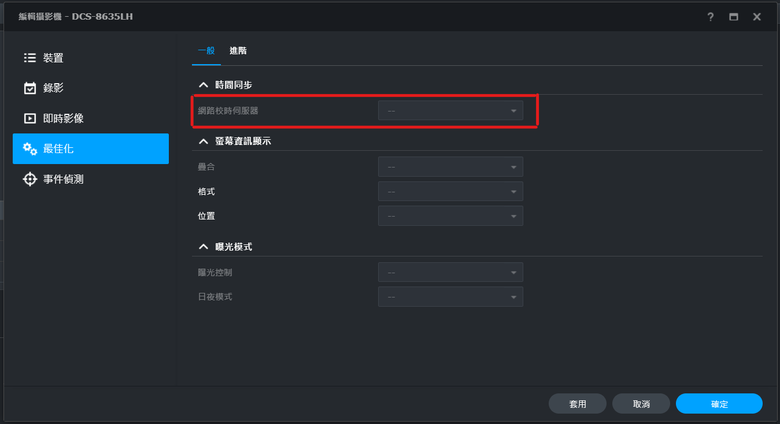Image resolution: width=780 pixels, height=424 pixels.
Task: Select the 錄影 calendar icon
Action: (30, 88)
